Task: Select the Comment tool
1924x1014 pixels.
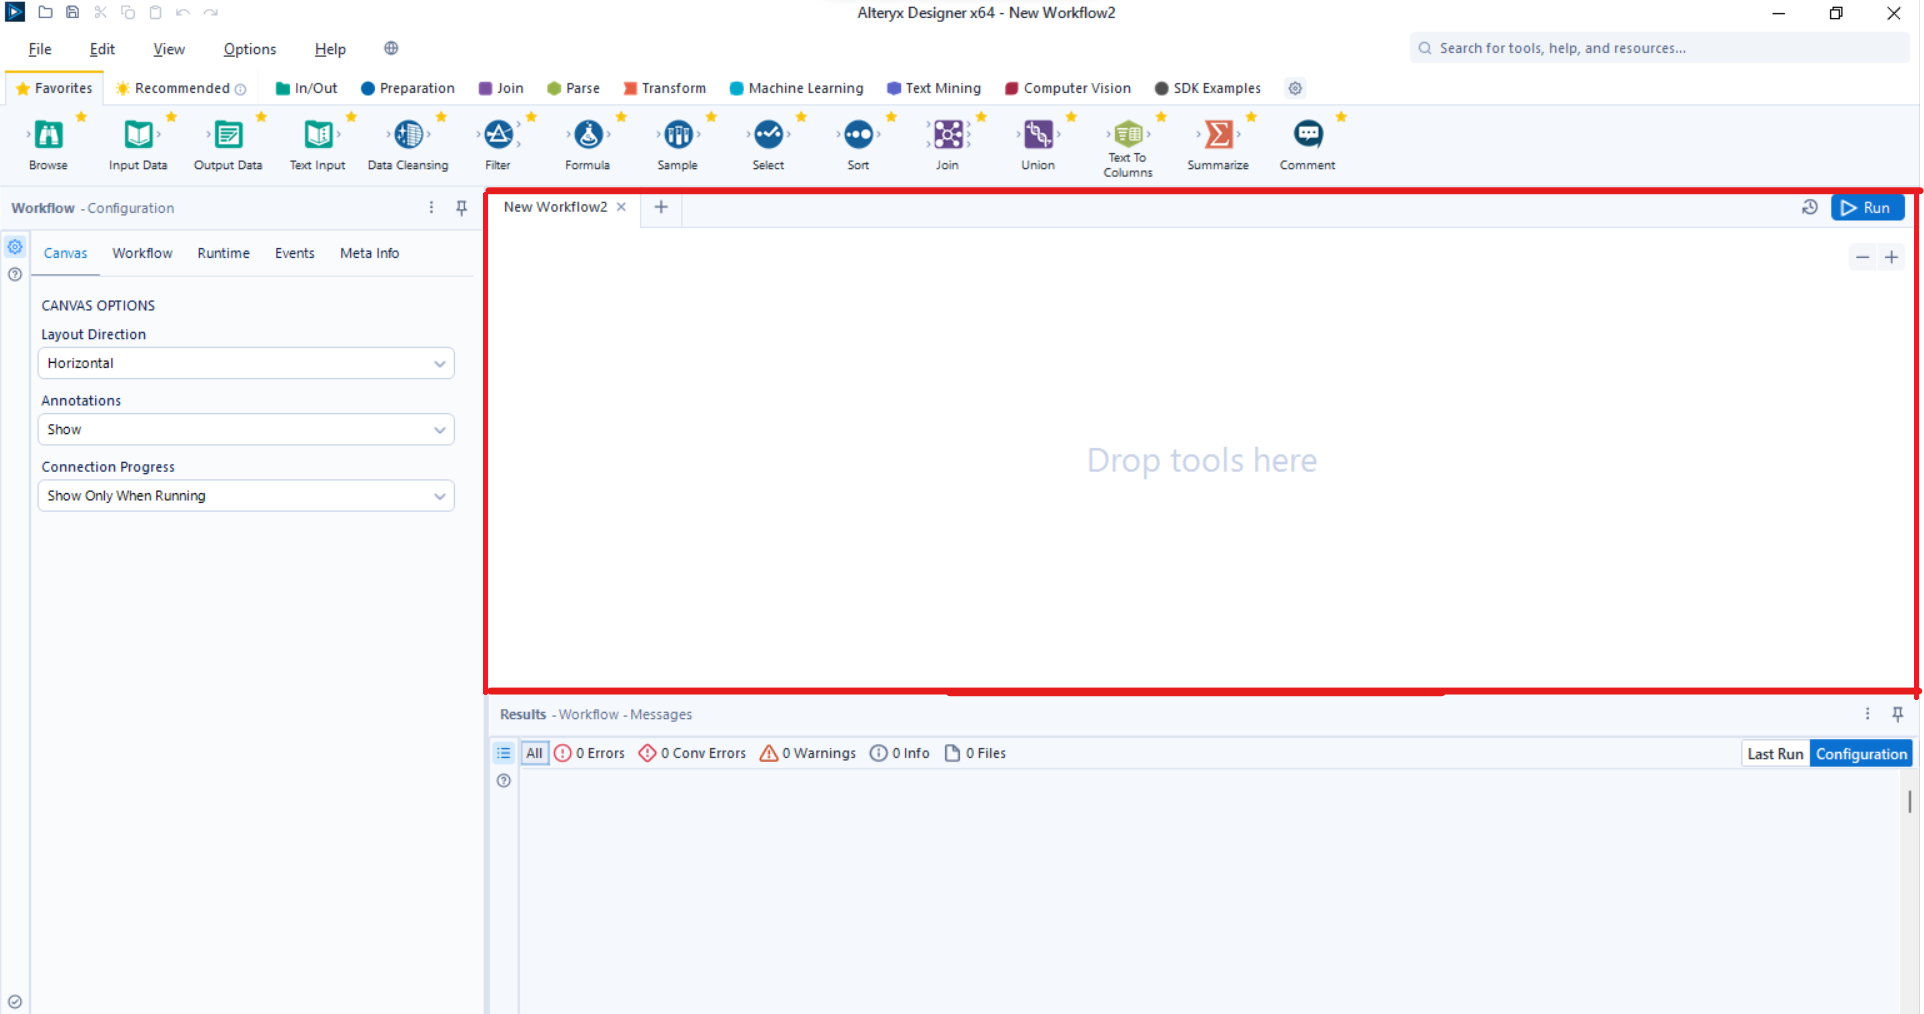Action: pos(1308,134)
